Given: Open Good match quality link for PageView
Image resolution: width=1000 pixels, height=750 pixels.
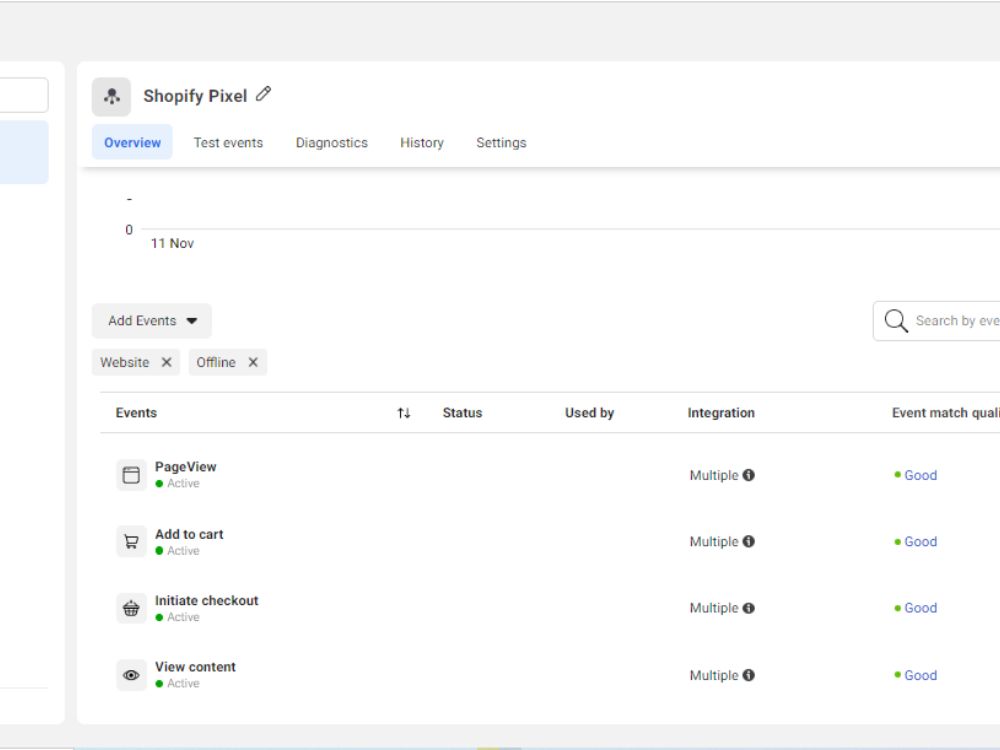Looking at the screenshot, I should pyautogui.click(x=920, y=475).
